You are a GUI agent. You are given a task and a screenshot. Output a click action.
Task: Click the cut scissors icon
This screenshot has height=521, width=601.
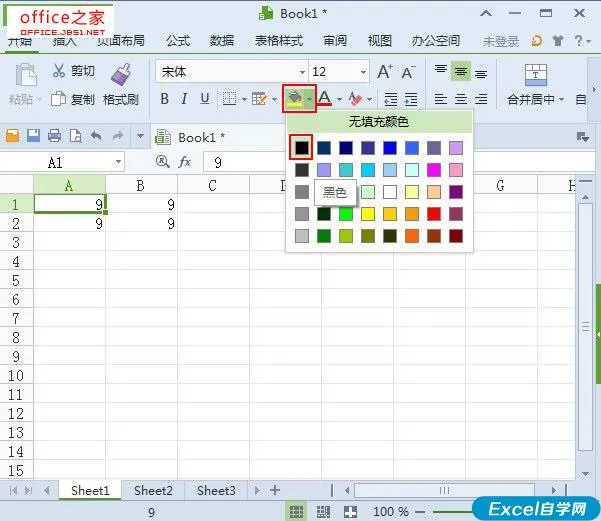coord(59,71)
